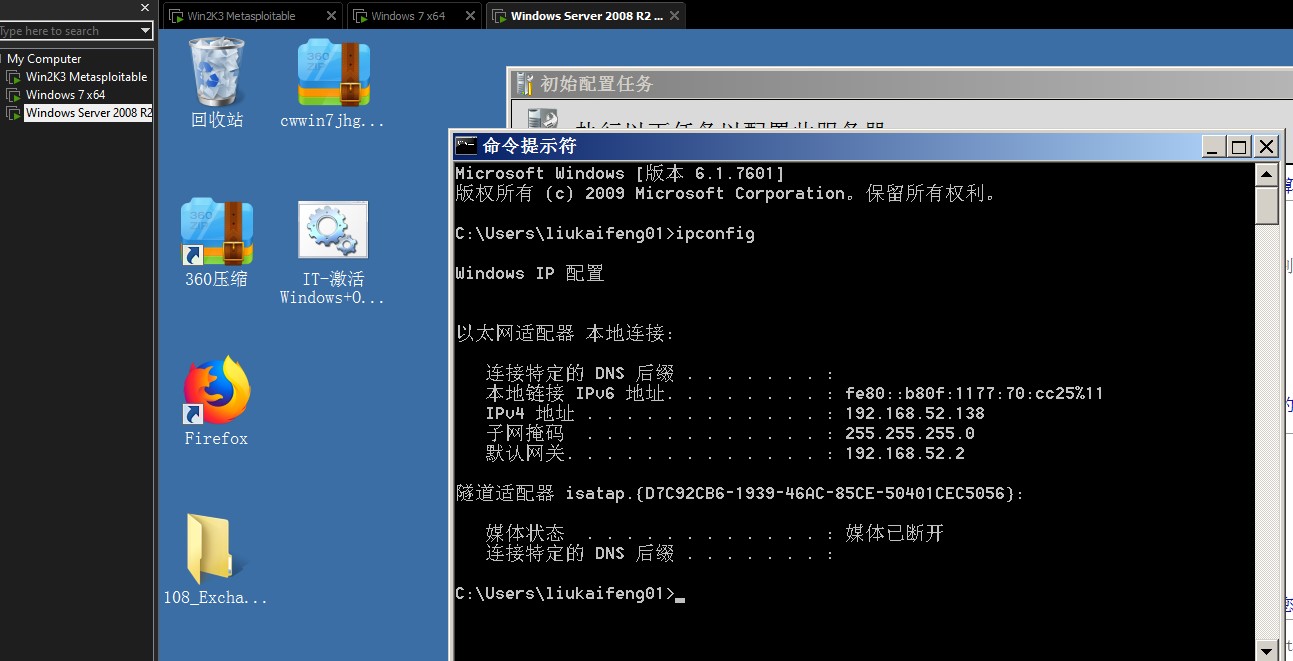Screen dimensions: 1293x661
Task: Open the cwwin7jhg archive icon
Action: coord(332,70)
